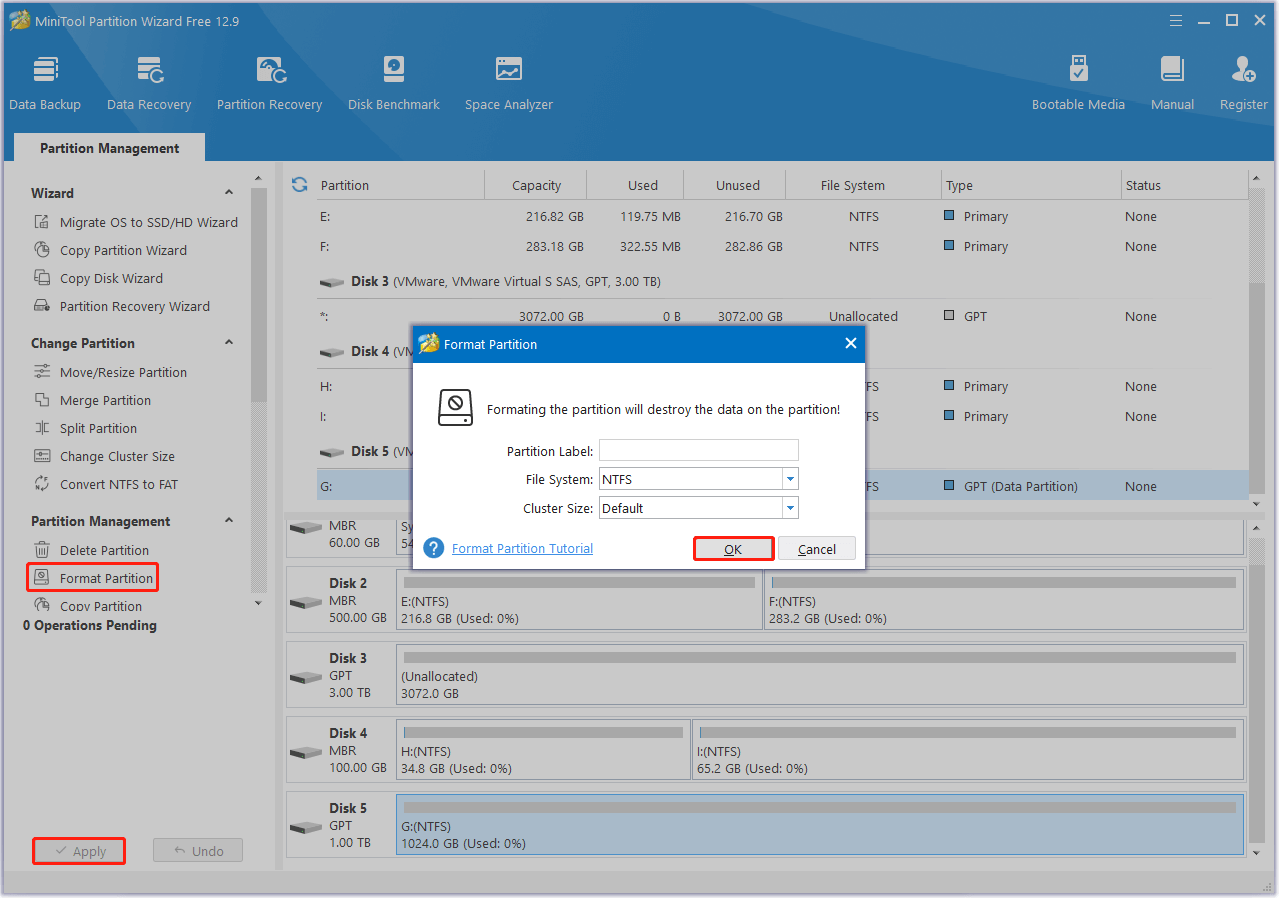Open Space Analyzer
The width and height of the screenshot is (1279, 898).
point(508,82)
